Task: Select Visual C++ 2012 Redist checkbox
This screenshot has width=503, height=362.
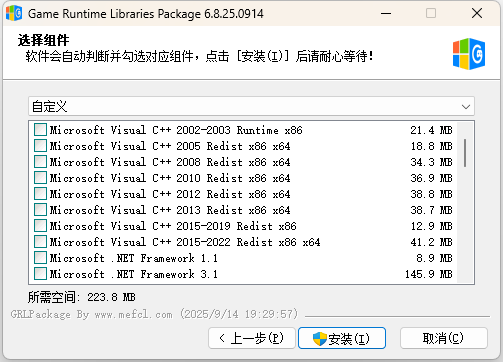Action: pos(40,193)
